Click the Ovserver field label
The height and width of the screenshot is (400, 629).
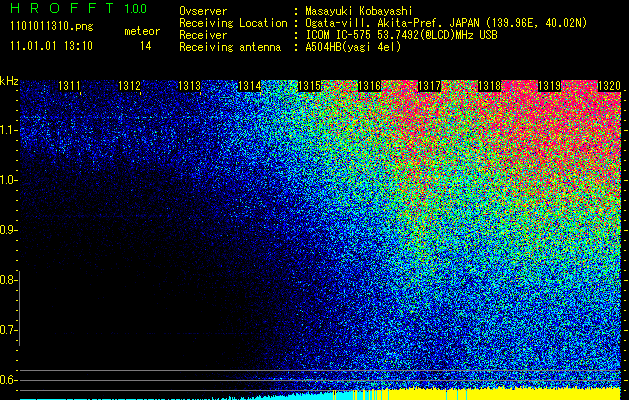(203, 11)
